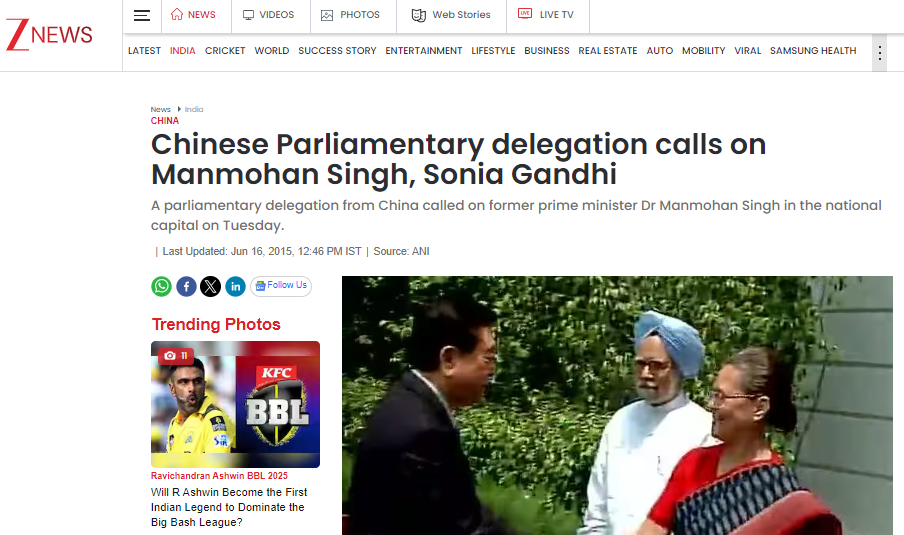Share article on Facebook icon

tap(186, 287)
